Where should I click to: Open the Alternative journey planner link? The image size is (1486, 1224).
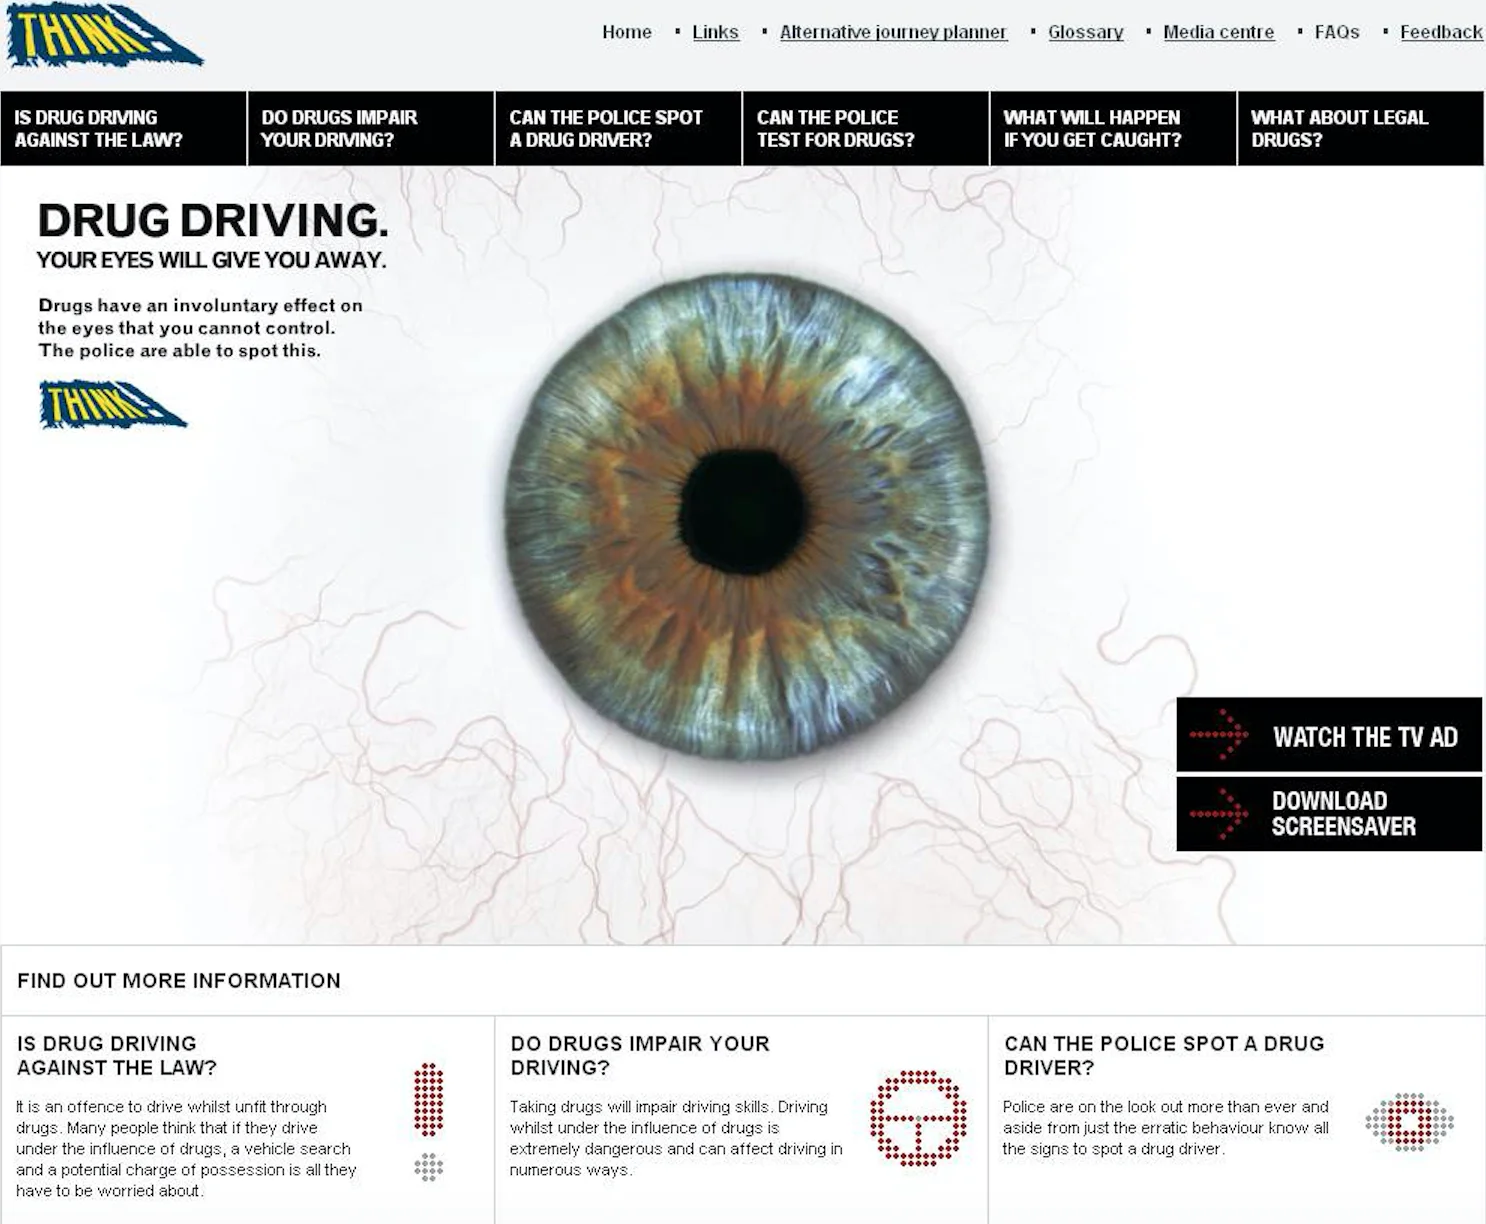893,32
